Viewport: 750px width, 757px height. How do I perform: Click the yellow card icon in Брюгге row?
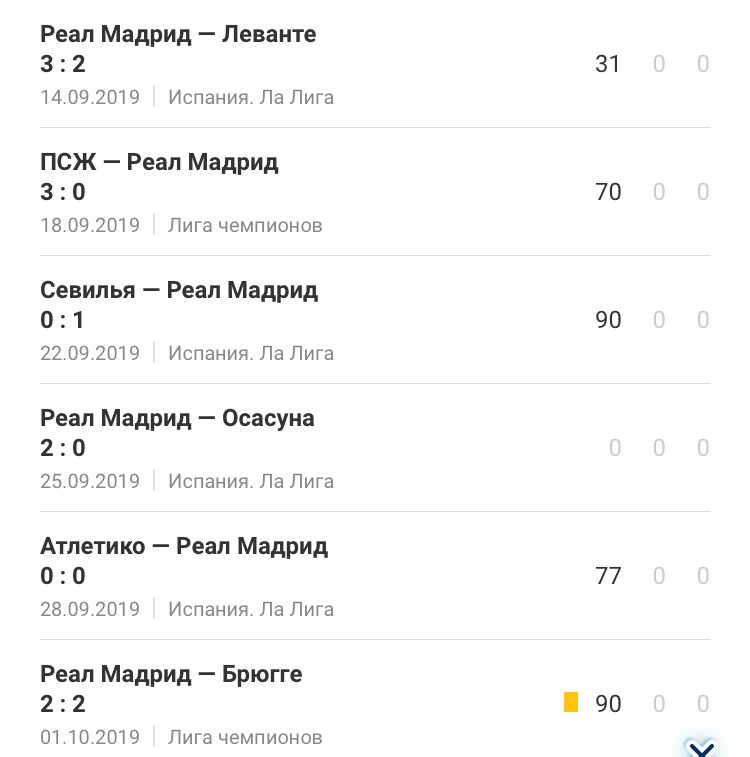click(571, 702)
